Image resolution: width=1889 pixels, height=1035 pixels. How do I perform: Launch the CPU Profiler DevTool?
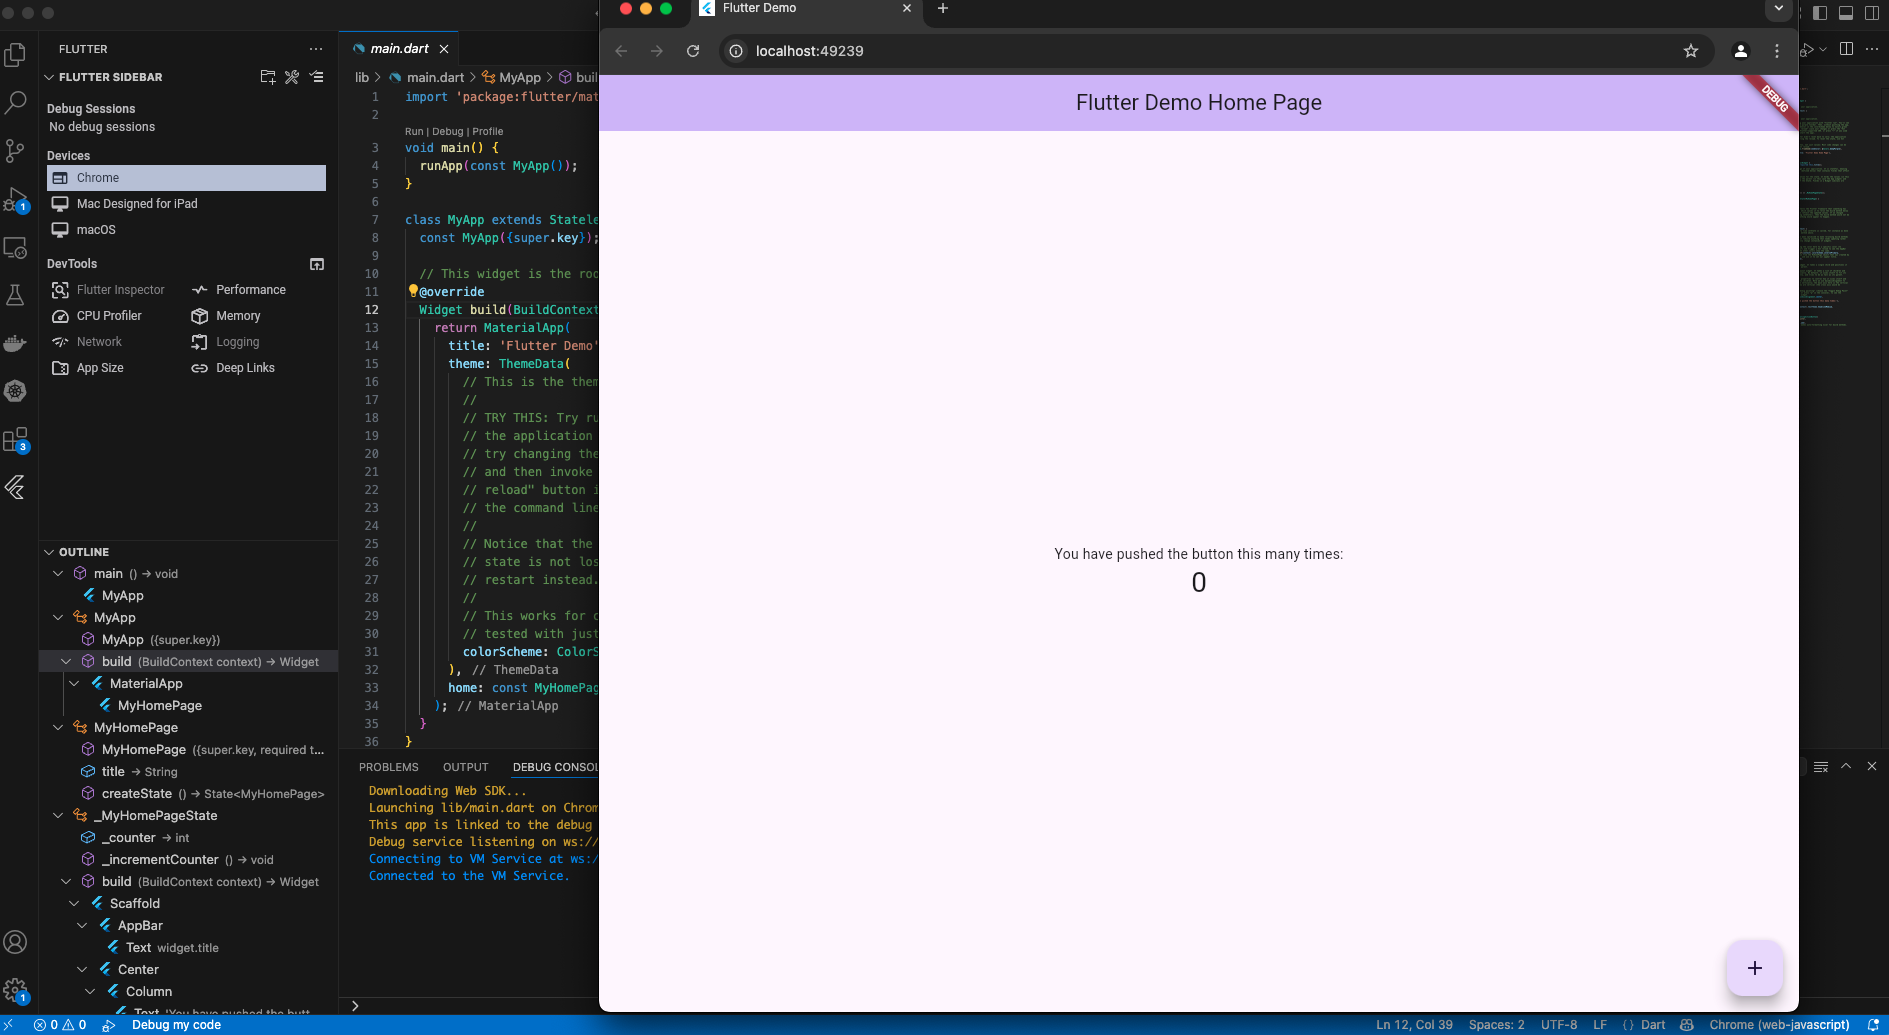tap(108, 316)
